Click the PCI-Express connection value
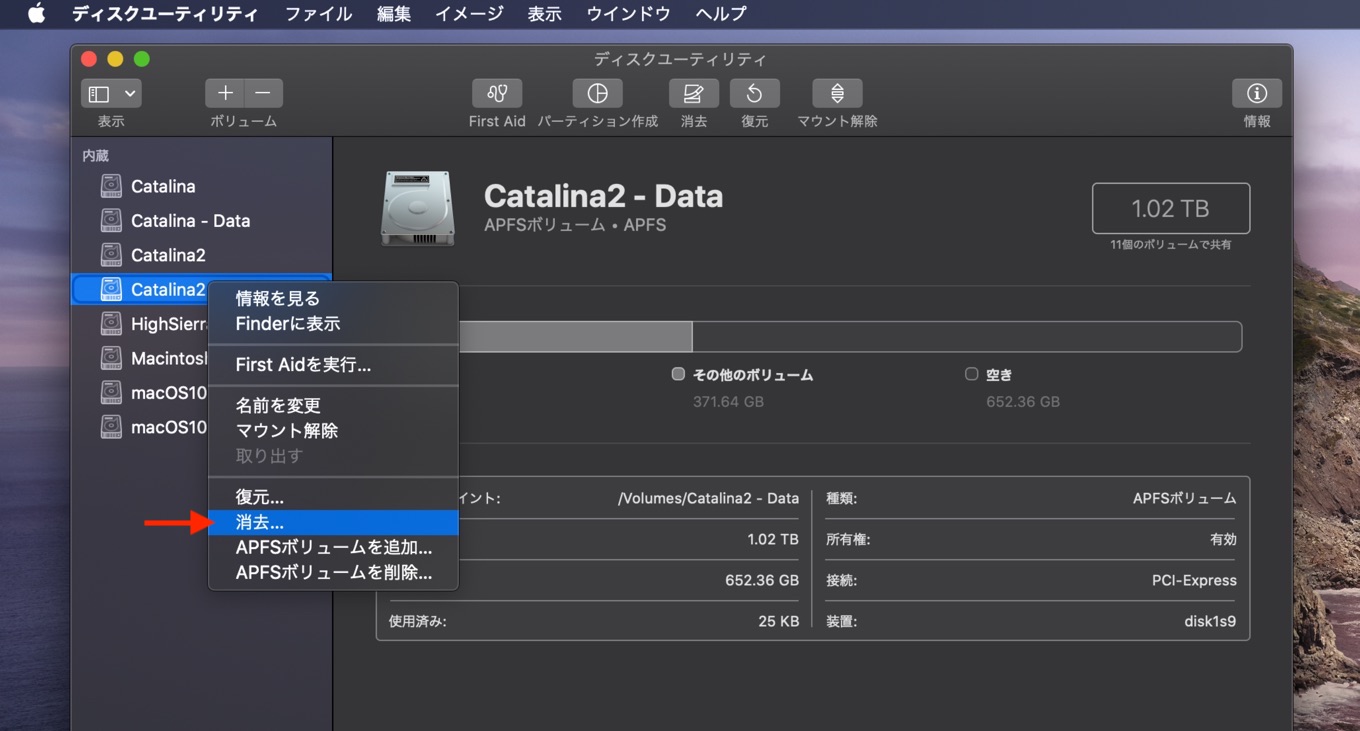Viewport: 1360px width, 731px height. point(1194,580)
